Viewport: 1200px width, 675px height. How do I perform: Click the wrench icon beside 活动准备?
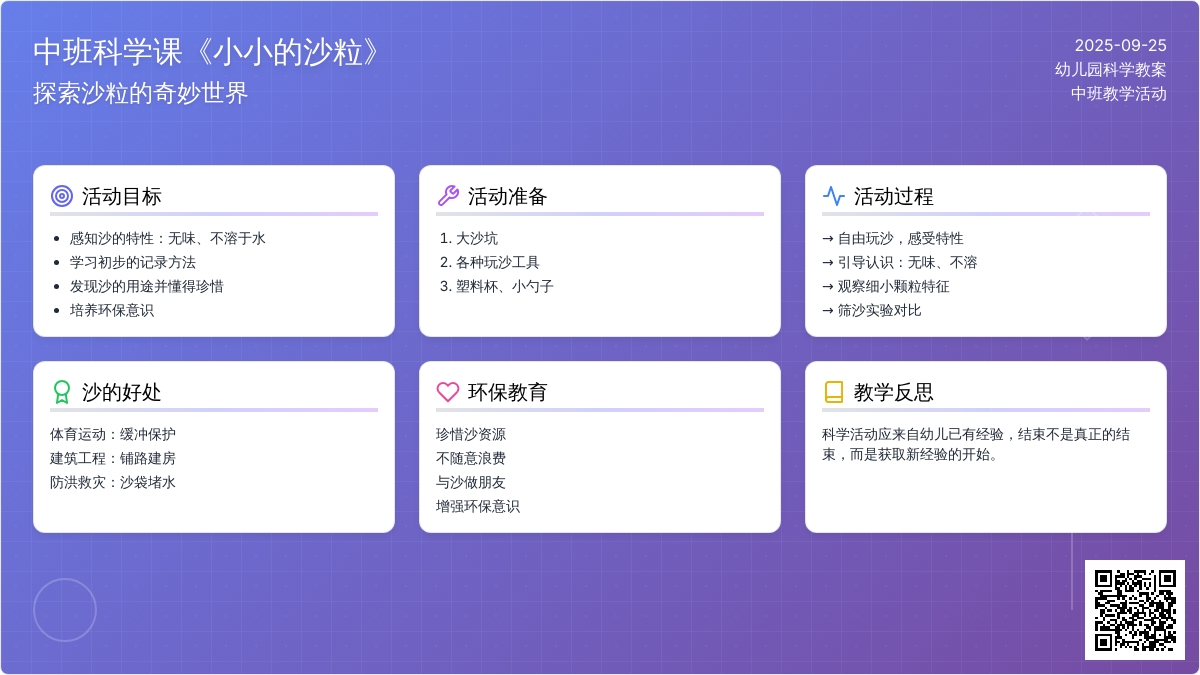click(448, 196)
